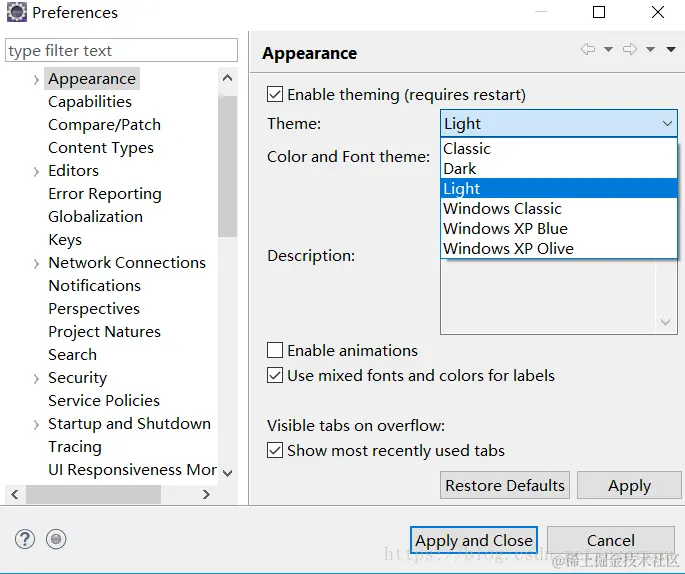685x574 pixels.
Task: Click tree horizontal scrollbar left arrow
Action: 15,494
